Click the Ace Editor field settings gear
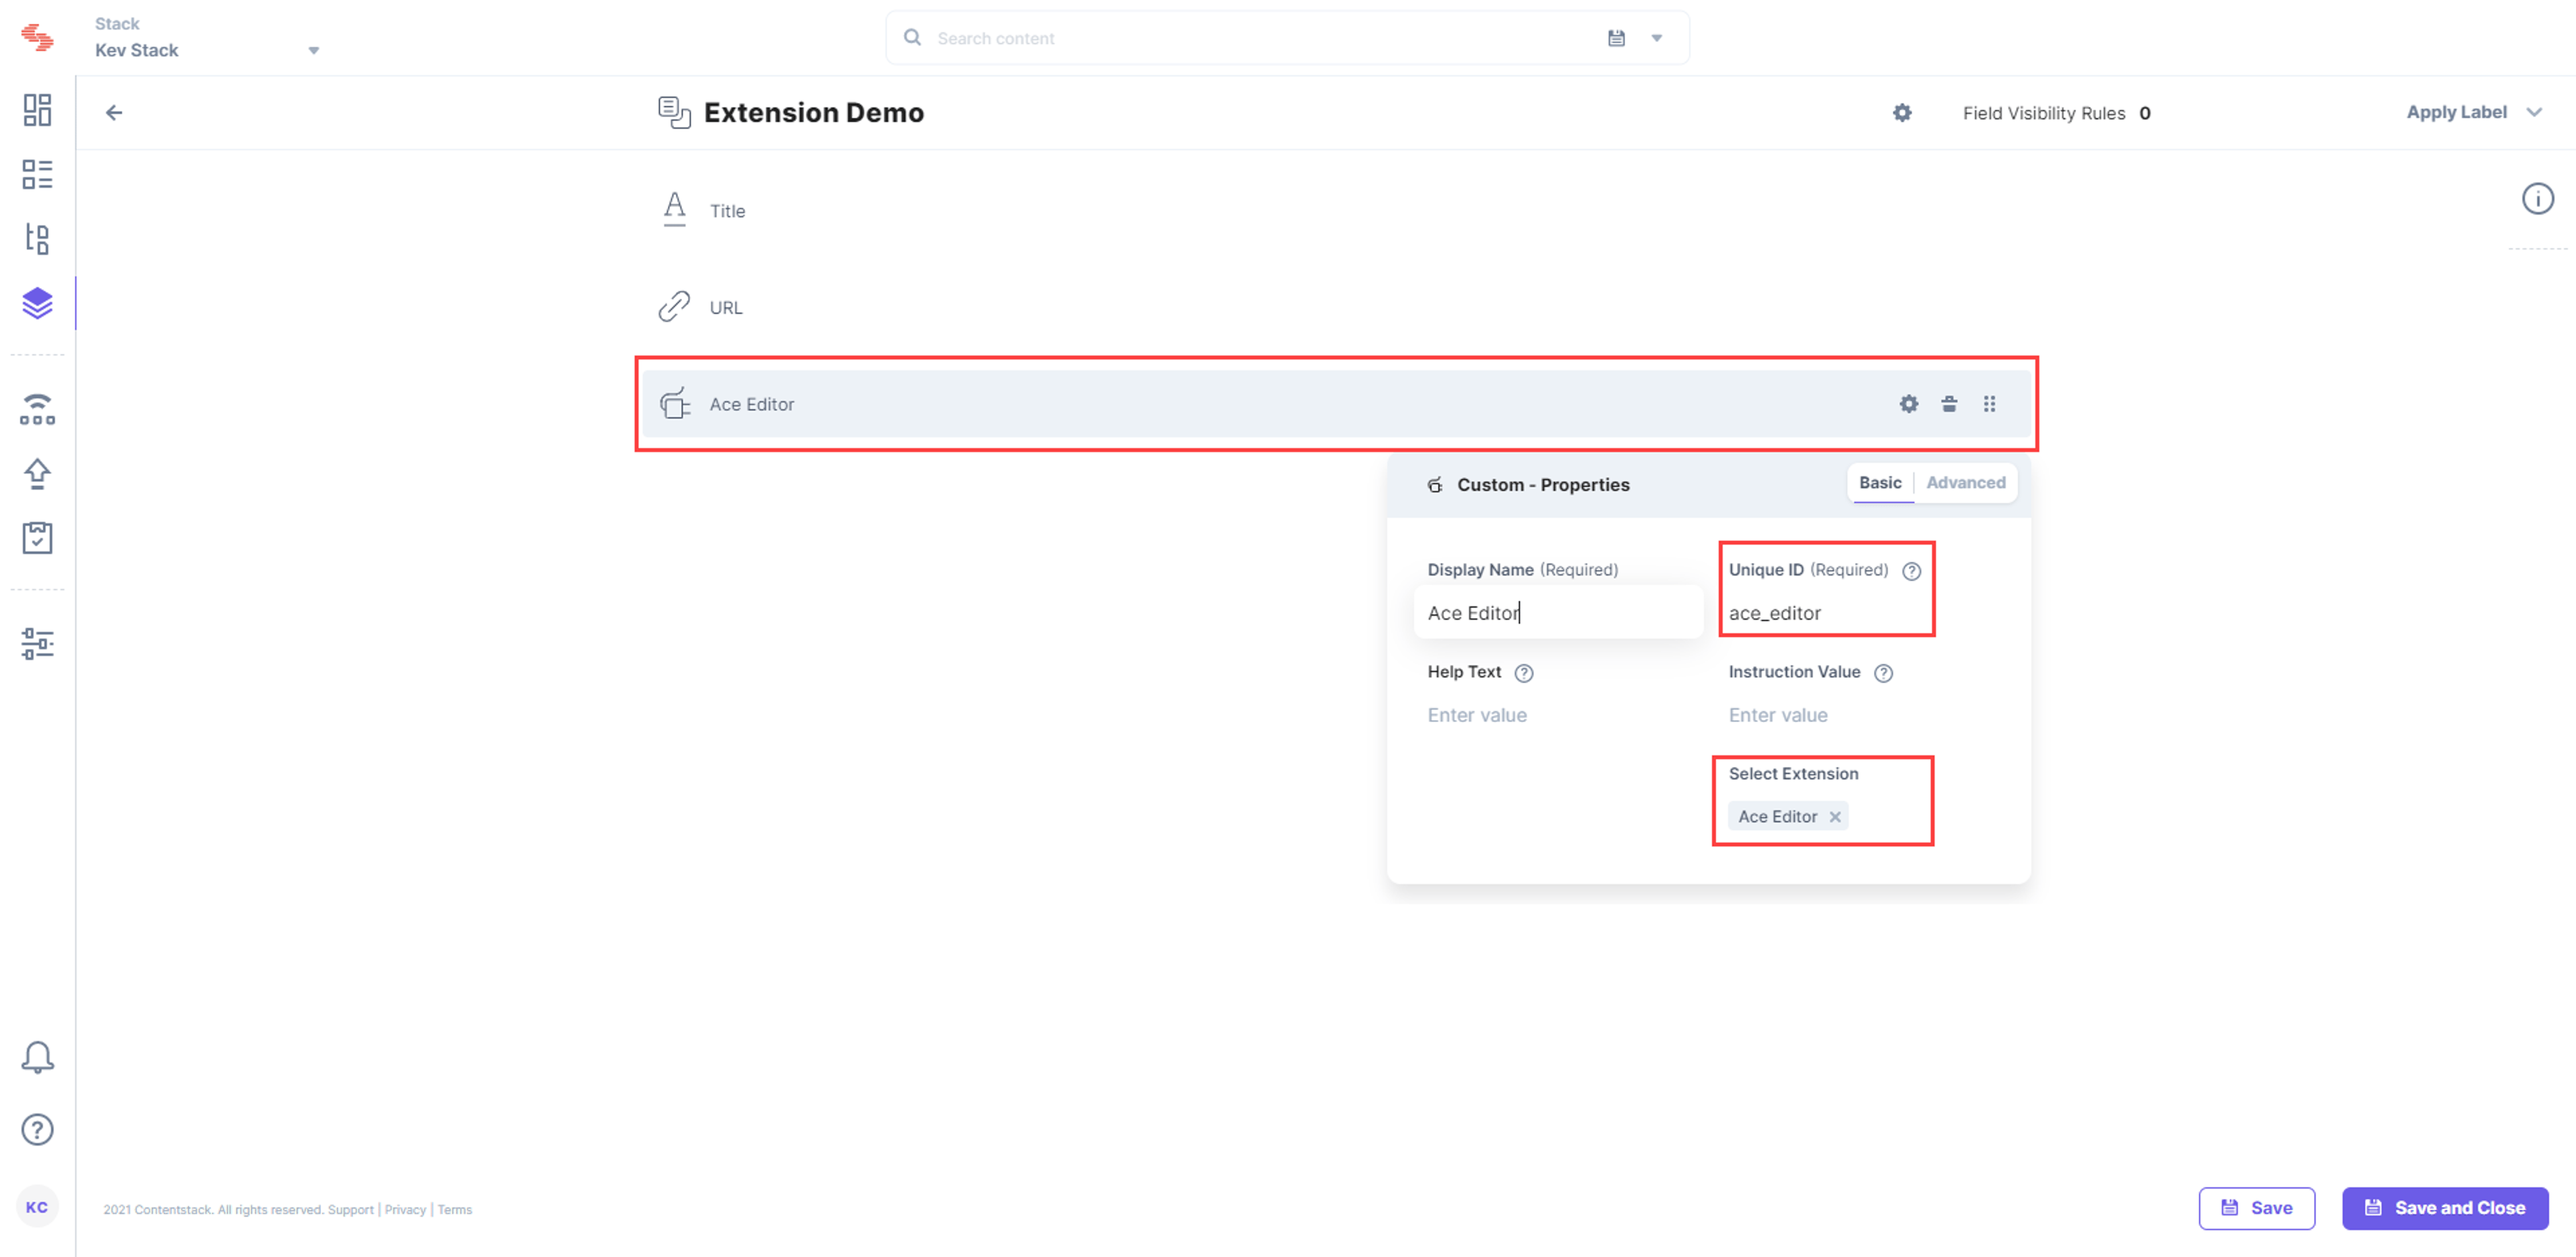 point(1909,404)
